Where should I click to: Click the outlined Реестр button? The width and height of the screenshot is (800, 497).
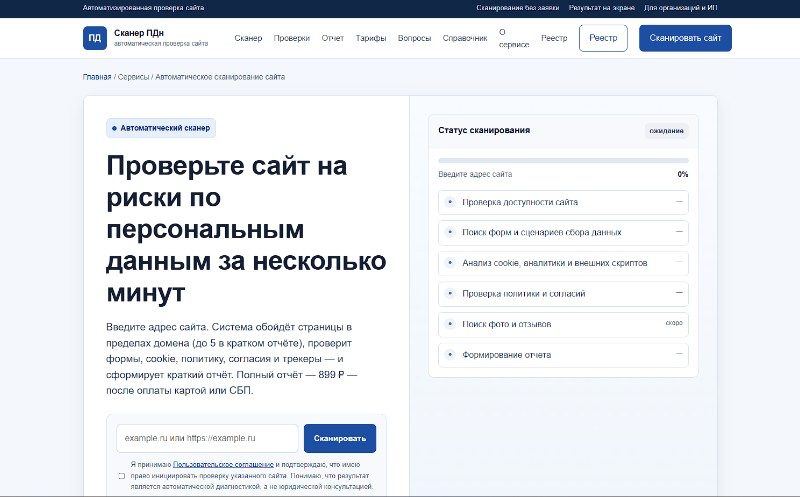coord(603,38)
